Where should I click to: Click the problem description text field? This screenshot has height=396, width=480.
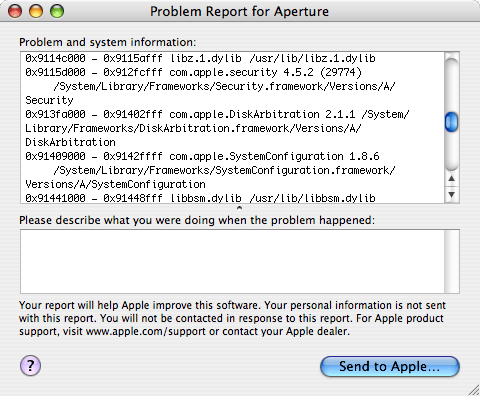click(232, 261)
